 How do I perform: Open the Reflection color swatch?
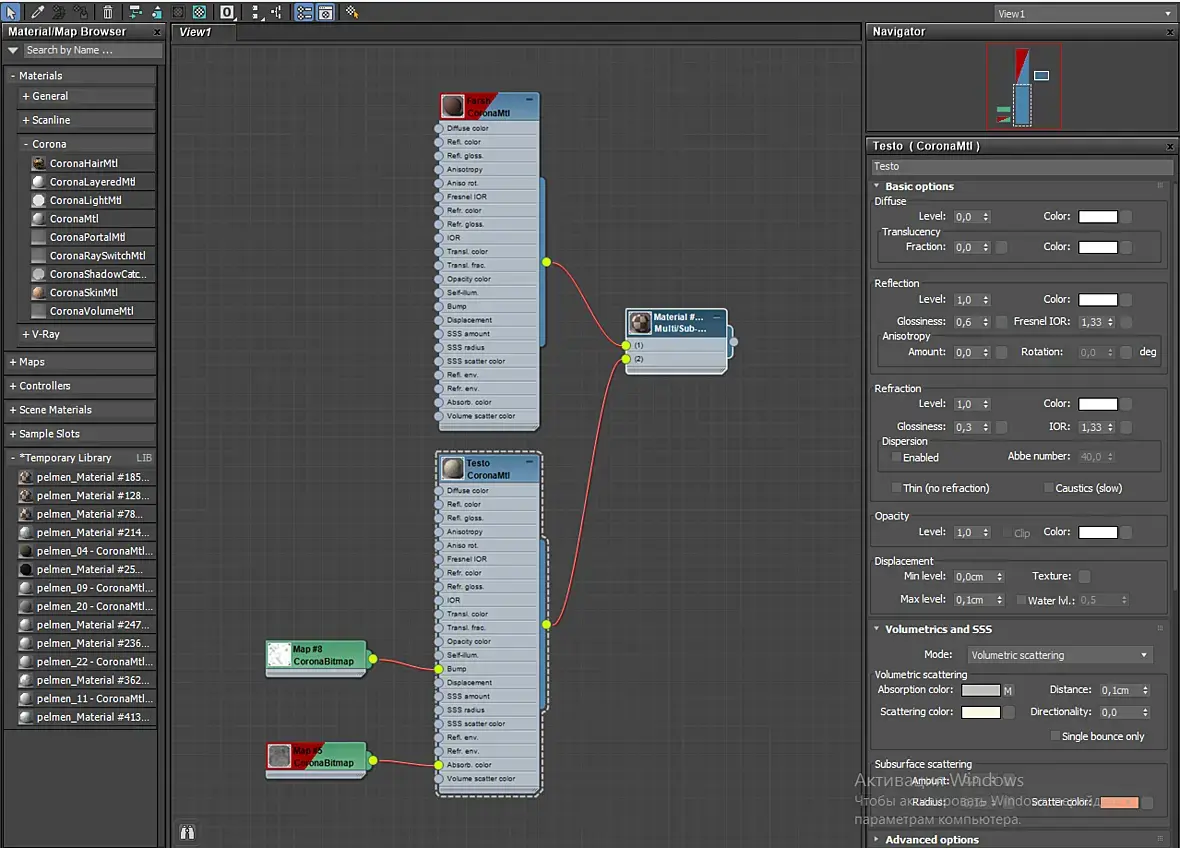coord(1097,300)
